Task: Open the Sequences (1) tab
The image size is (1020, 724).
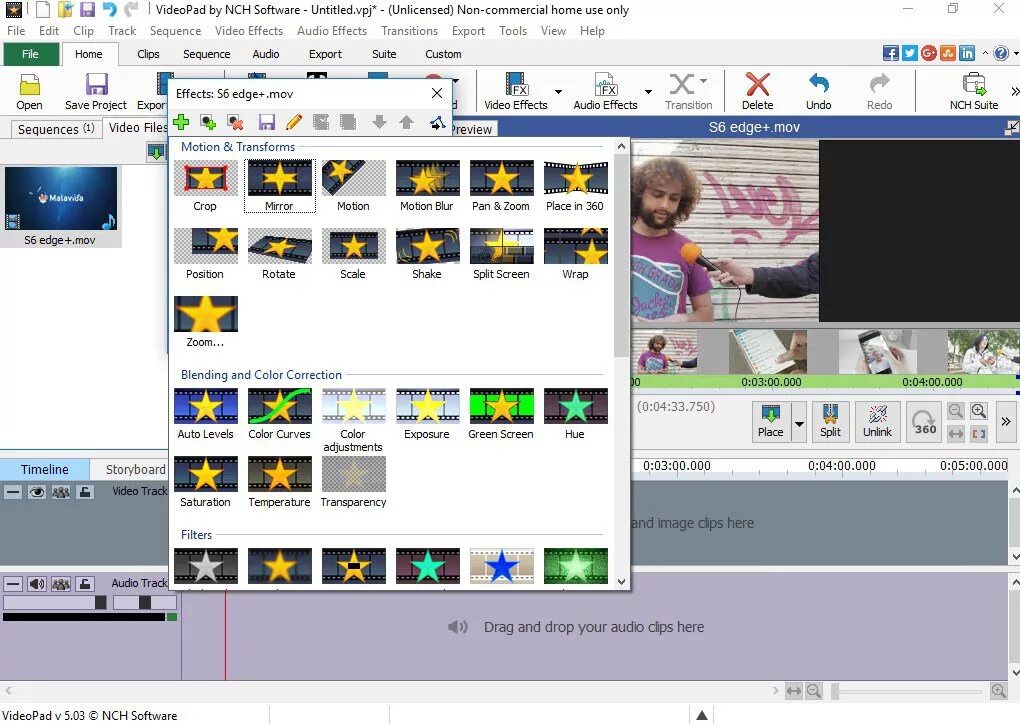Action: pos(56,129)
